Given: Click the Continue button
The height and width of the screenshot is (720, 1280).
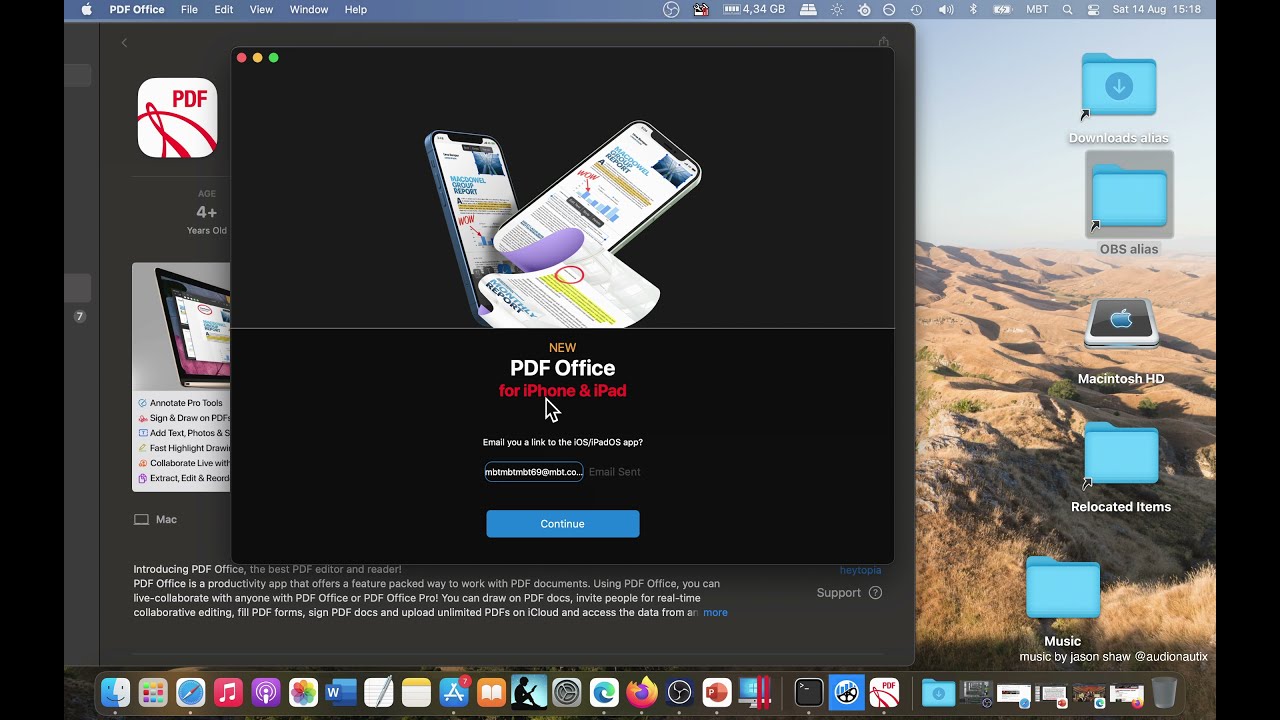Looking at the screenshot, I should pyautogui.click(x=562, y=524).
